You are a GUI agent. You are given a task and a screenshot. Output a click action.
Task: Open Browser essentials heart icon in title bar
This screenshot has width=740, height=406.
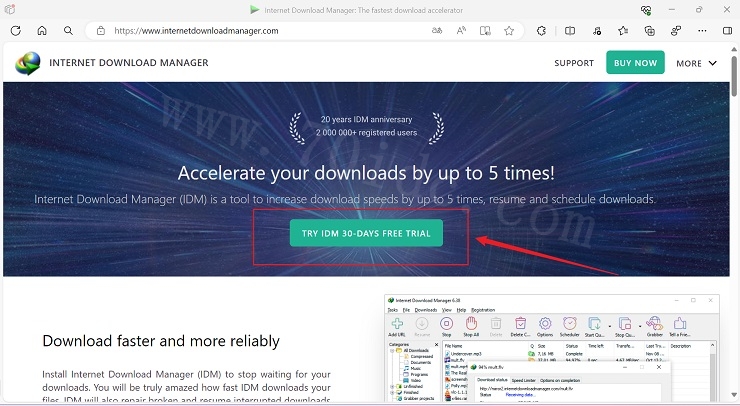tap(646, 10)
